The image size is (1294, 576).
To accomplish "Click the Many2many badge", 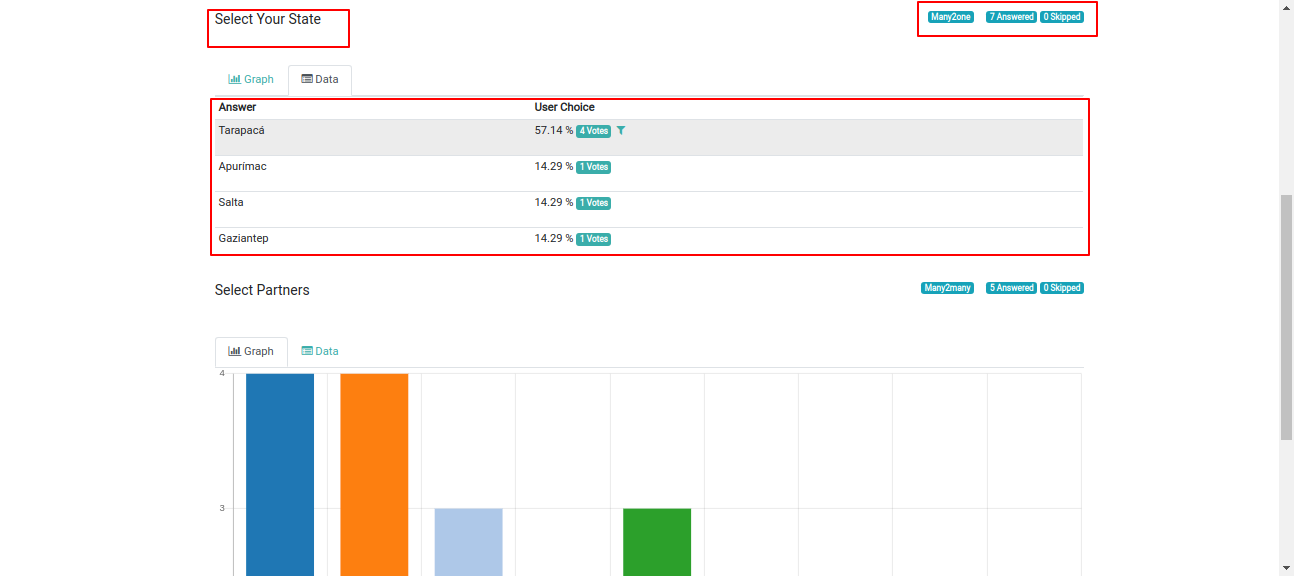I will point(947,288).
